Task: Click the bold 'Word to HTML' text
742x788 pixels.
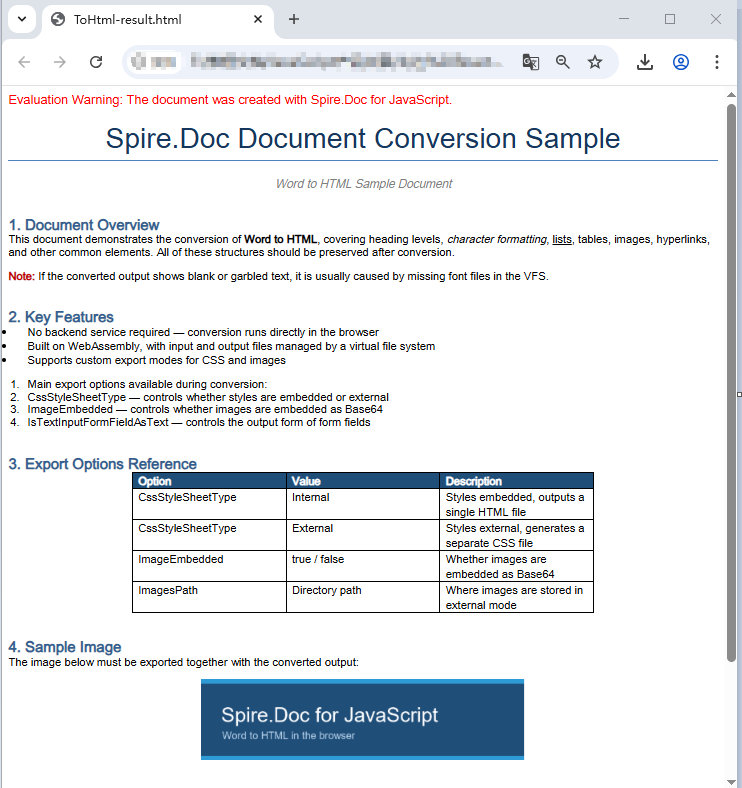Action: pos(281,240)
